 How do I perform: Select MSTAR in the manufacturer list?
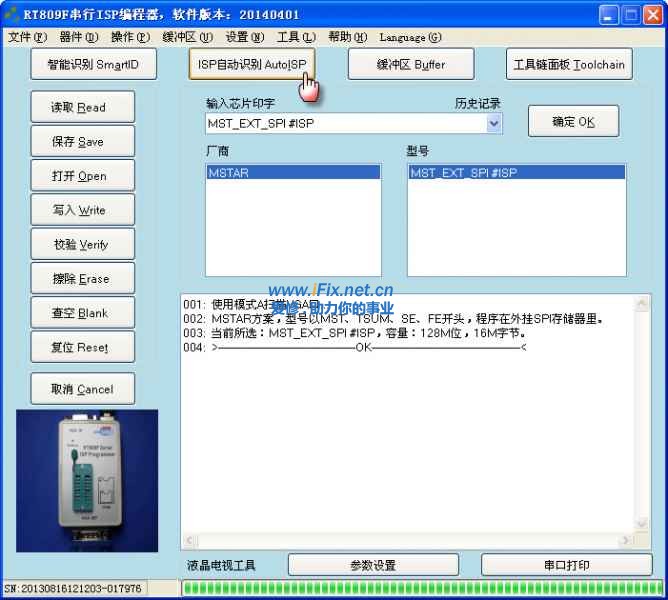[292, 173]
